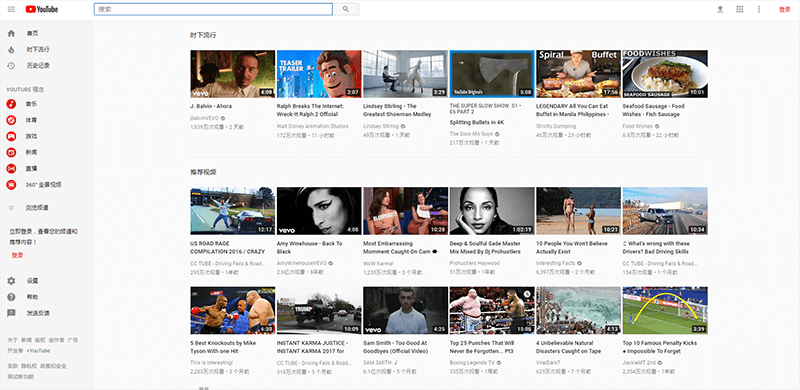This screenshot has height=390, width=800.
Task: Click the +YouTube footer link
Action: (x=38, y=351)
